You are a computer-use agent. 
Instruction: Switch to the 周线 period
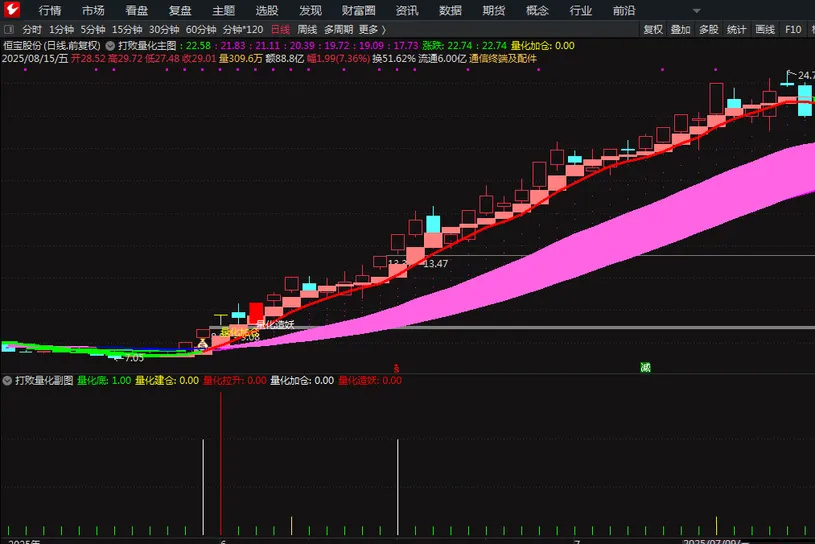click(307, 30)
